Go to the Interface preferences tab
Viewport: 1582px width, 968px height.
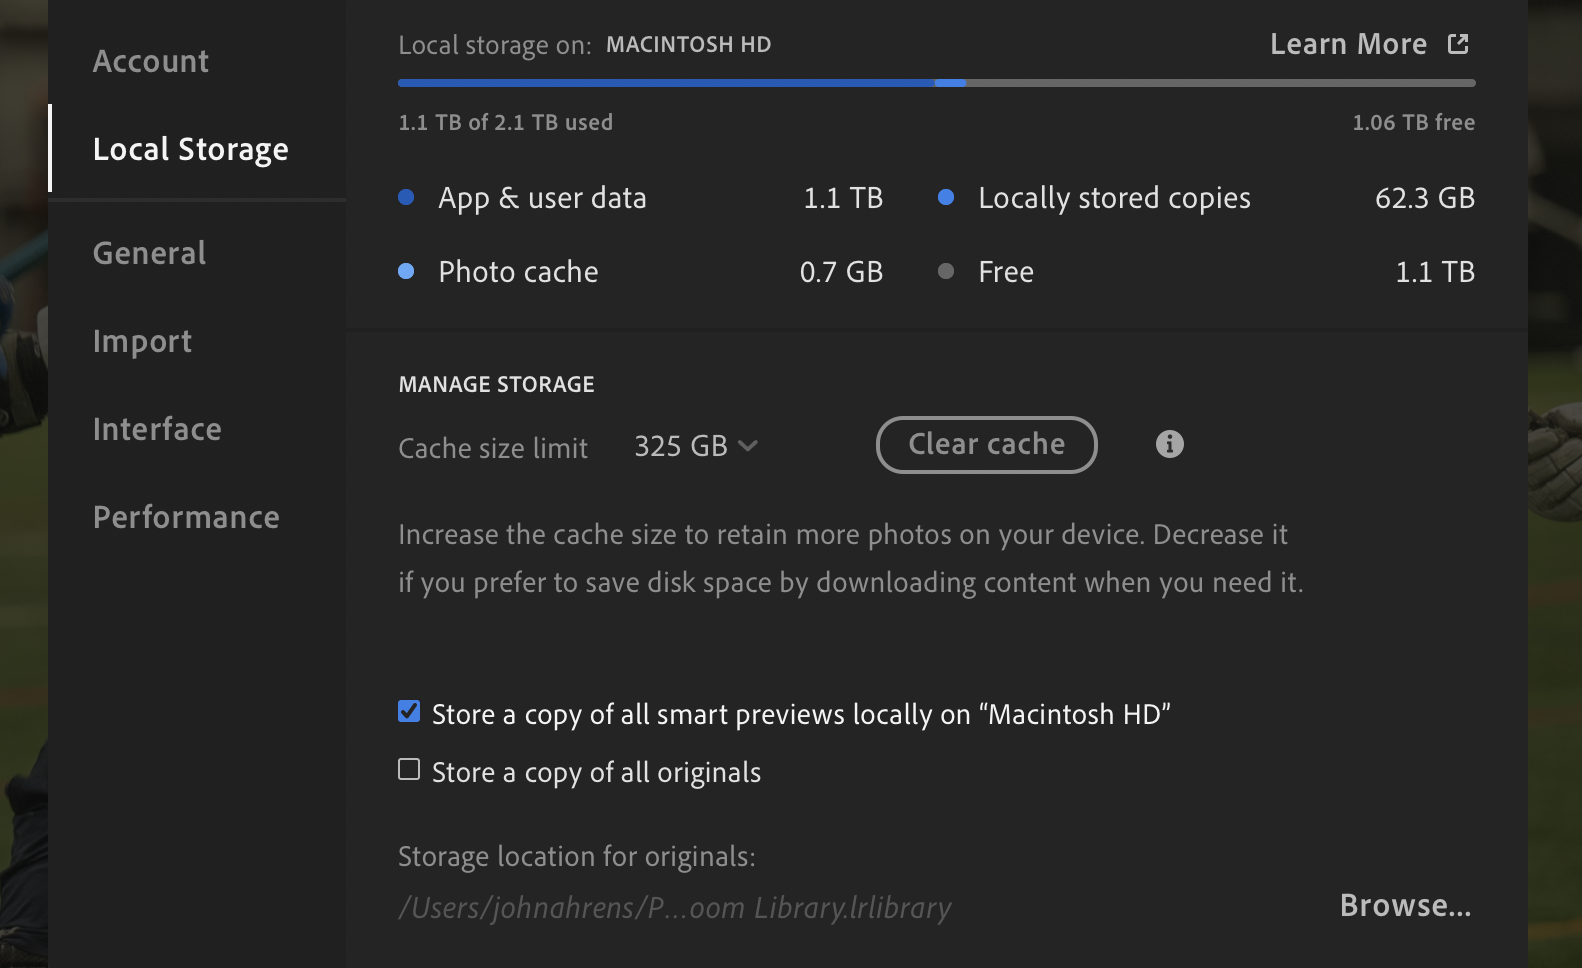tap(157, 429)
